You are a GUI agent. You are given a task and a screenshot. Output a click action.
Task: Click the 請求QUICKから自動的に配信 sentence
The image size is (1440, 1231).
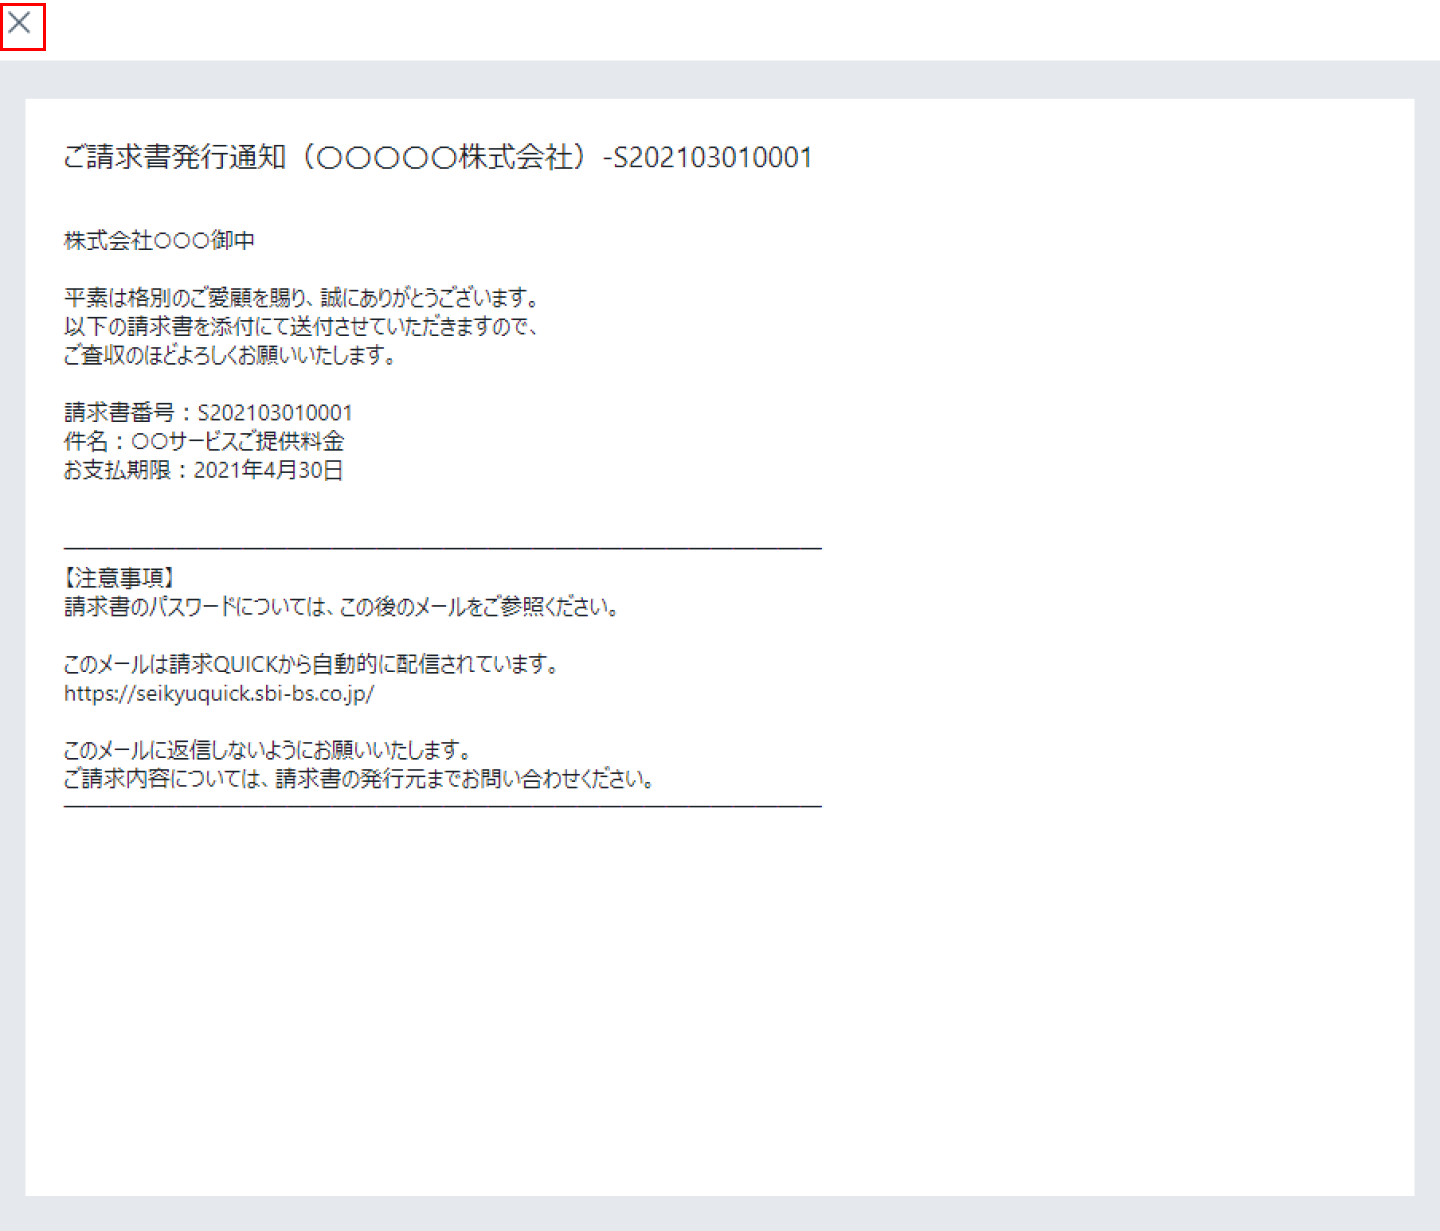pos(311,665)
